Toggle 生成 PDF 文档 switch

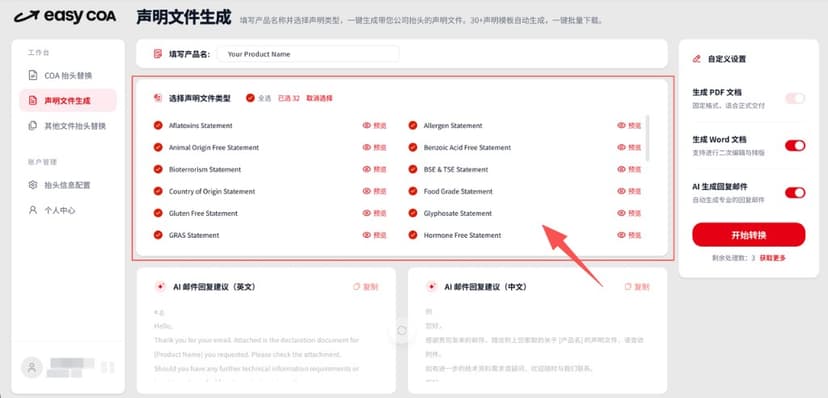coord(795,98)
